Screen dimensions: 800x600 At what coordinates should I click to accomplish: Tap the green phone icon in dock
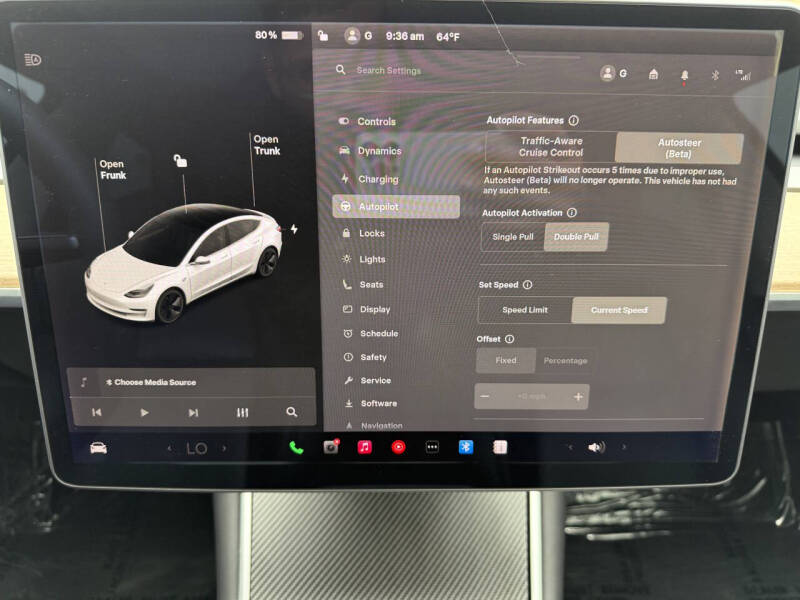[x=296, y=447]
